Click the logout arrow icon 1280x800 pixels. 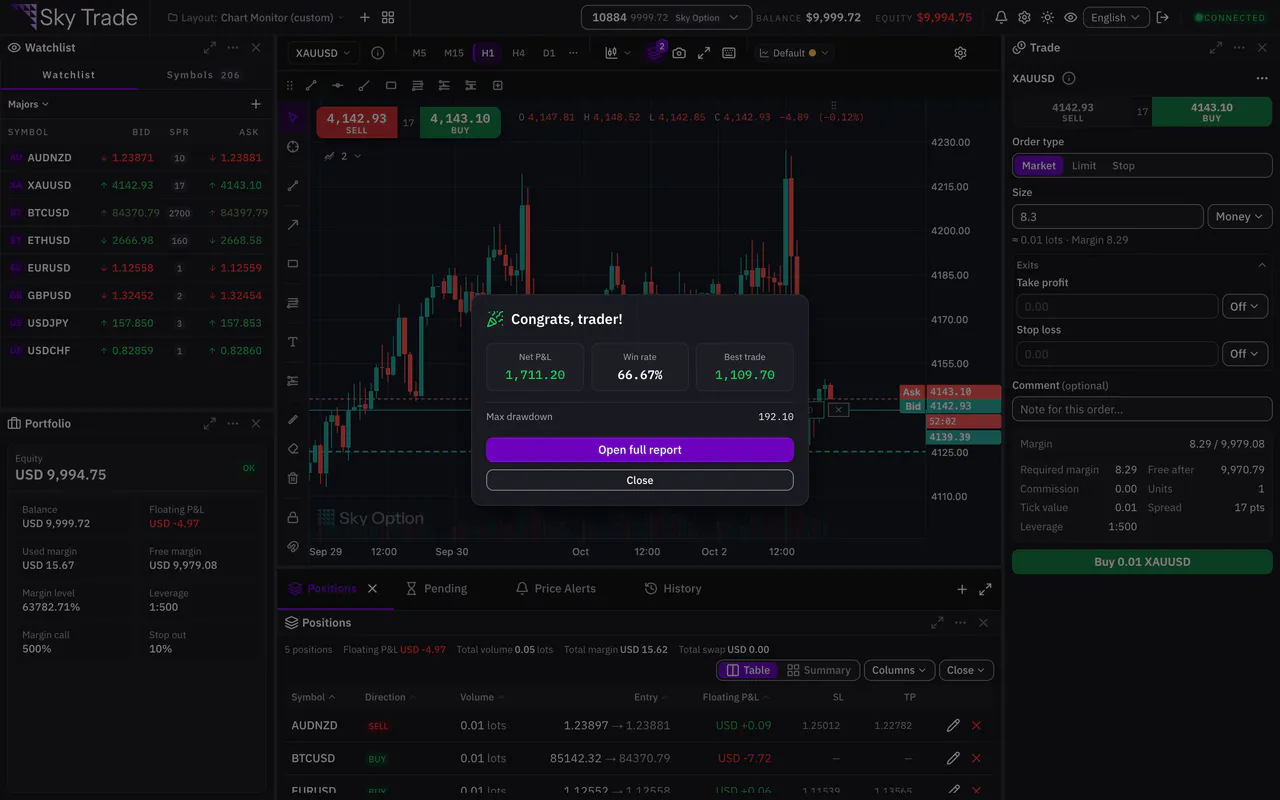point(1162,17)
